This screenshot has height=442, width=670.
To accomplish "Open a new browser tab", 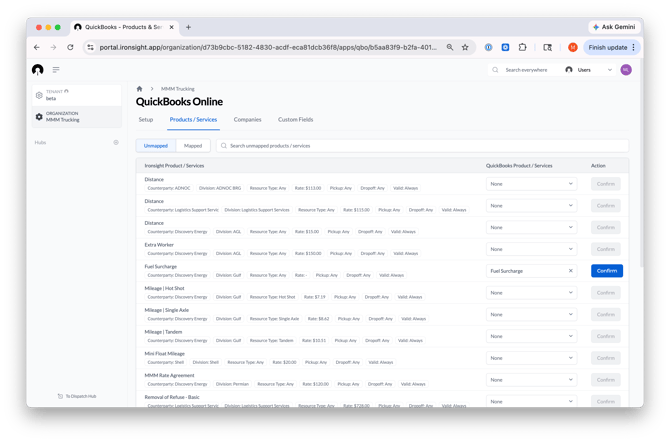I will tap(188, 27).
